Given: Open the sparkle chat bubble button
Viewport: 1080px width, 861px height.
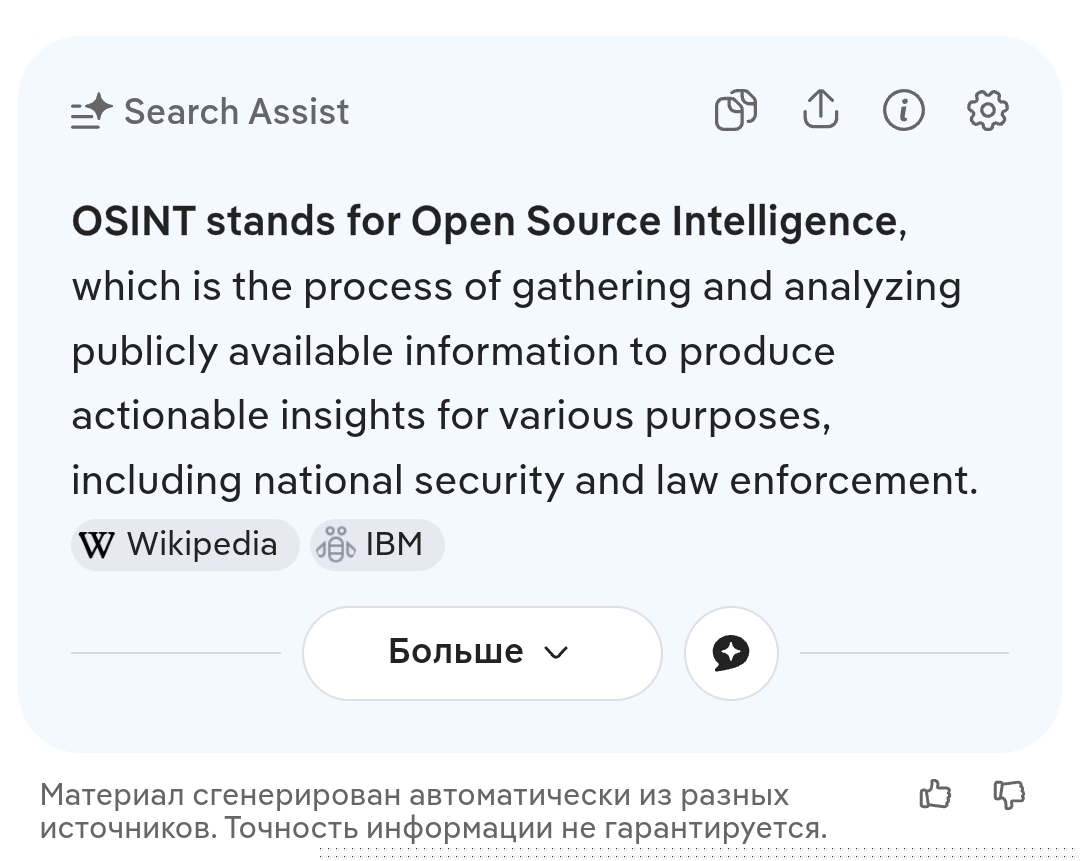Looking at the screenshot, I should pos(731,653).
